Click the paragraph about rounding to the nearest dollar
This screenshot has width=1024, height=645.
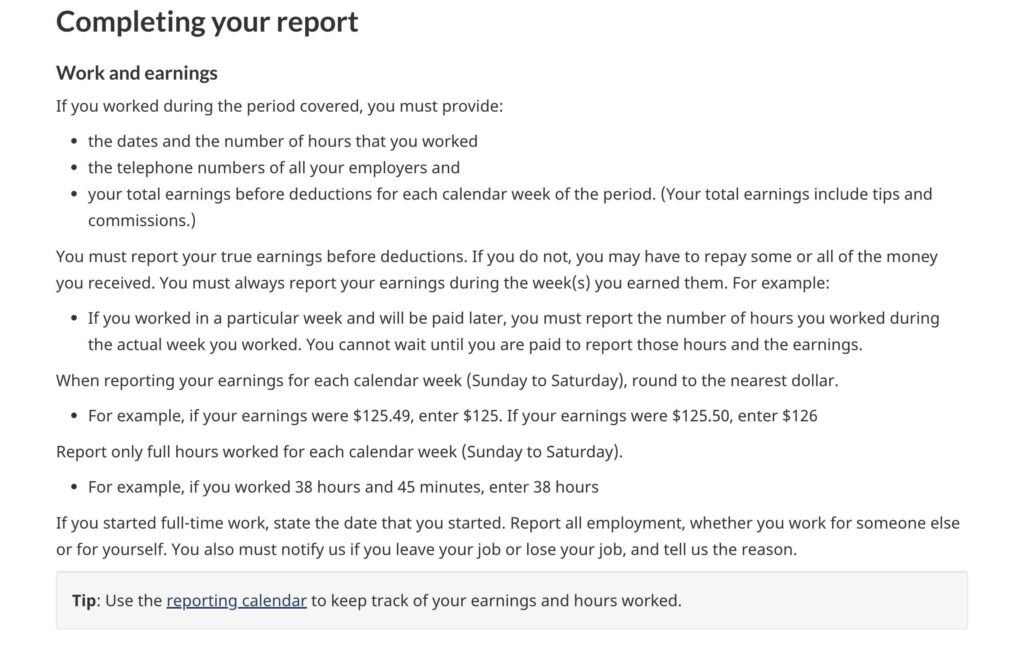pyautogui.click(x=447, y=380)
